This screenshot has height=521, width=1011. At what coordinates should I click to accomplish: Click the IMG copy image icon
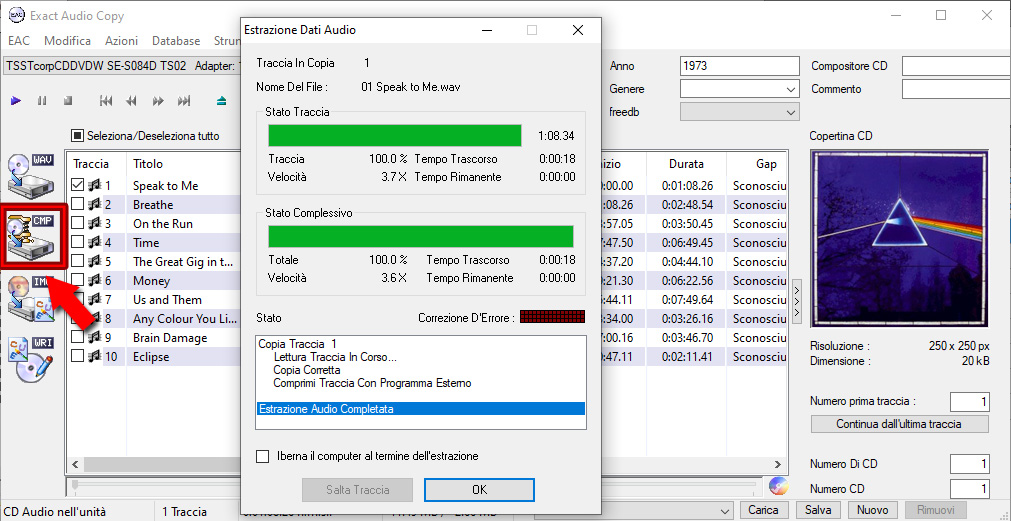pos(31,297)
